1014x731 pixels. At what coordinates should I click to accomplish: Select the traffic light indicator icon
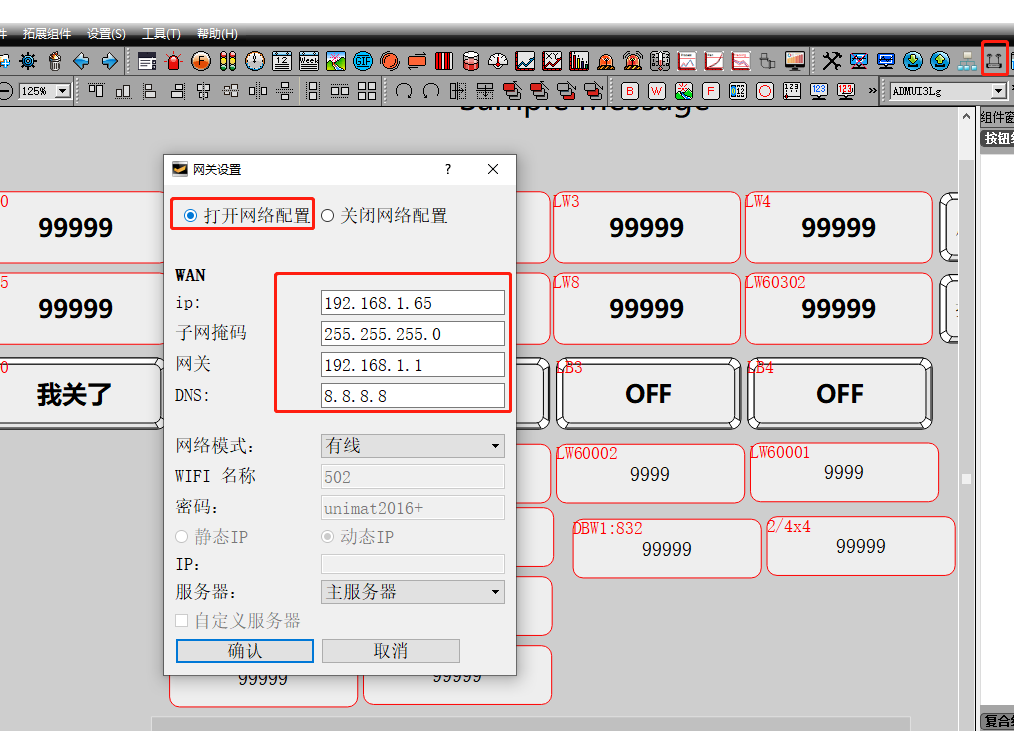coord(227,61)
